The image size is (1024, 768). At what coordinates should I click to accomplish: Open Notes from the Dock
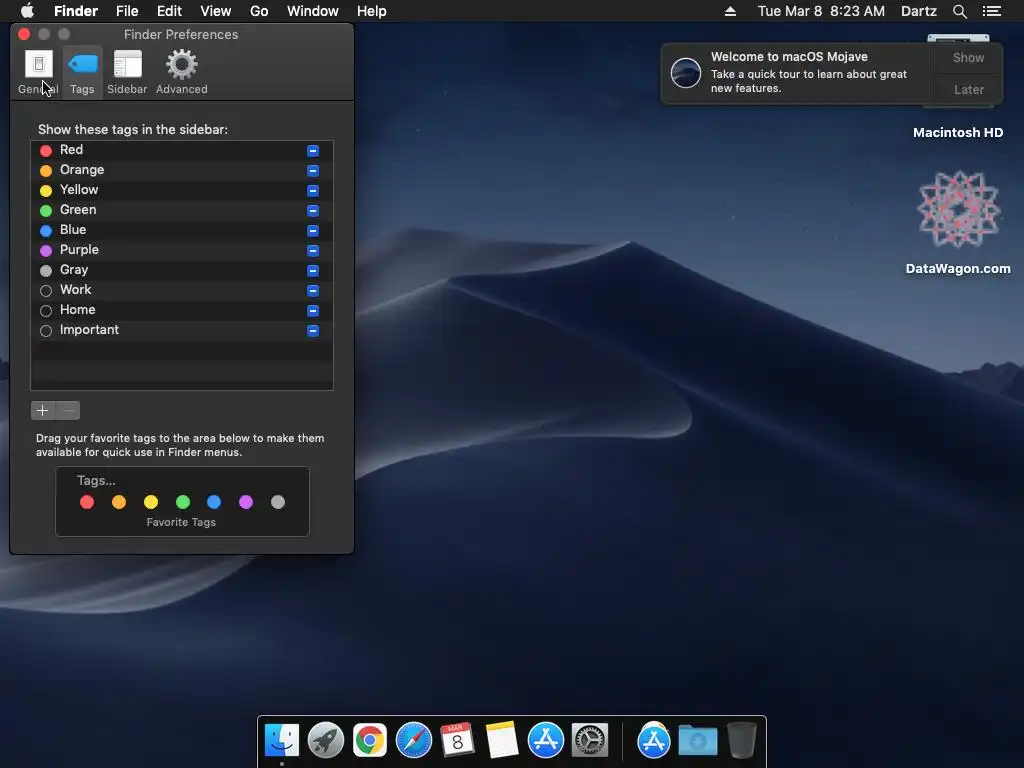(x=502, y=741)
